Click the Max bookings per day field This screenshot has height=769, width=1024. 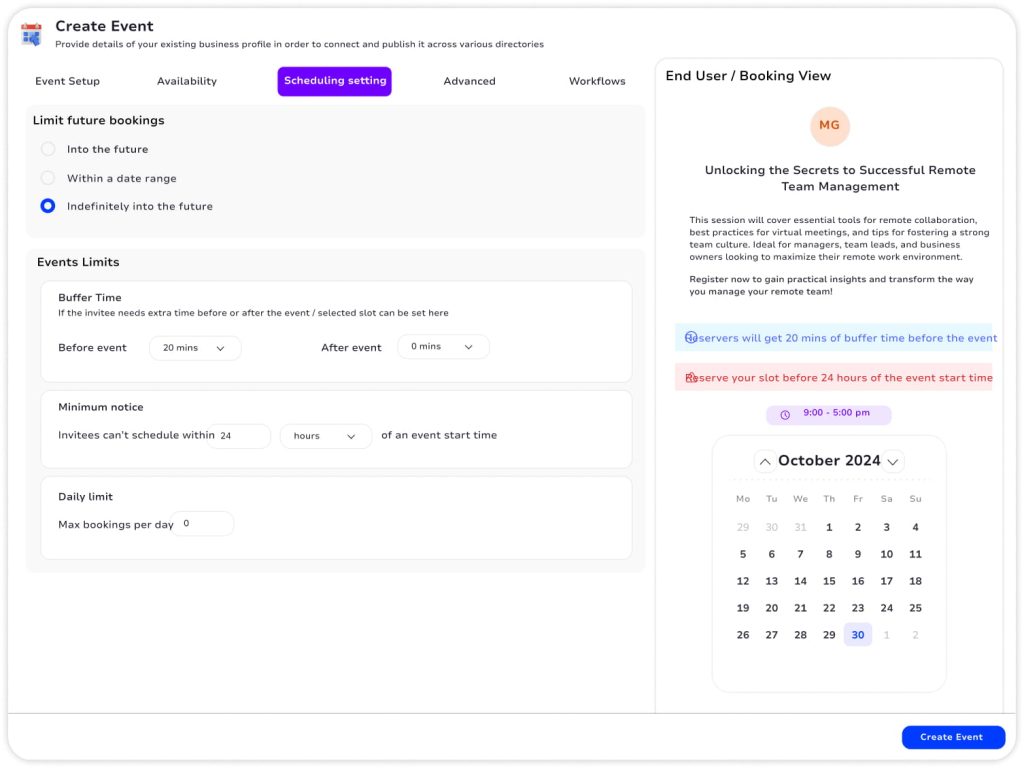tap(204, 524)
